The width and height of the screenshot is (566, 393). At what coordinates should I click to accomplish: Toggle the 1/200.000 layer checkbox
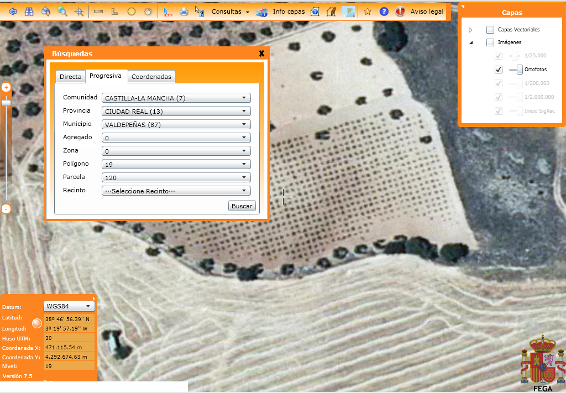[498, 83]
